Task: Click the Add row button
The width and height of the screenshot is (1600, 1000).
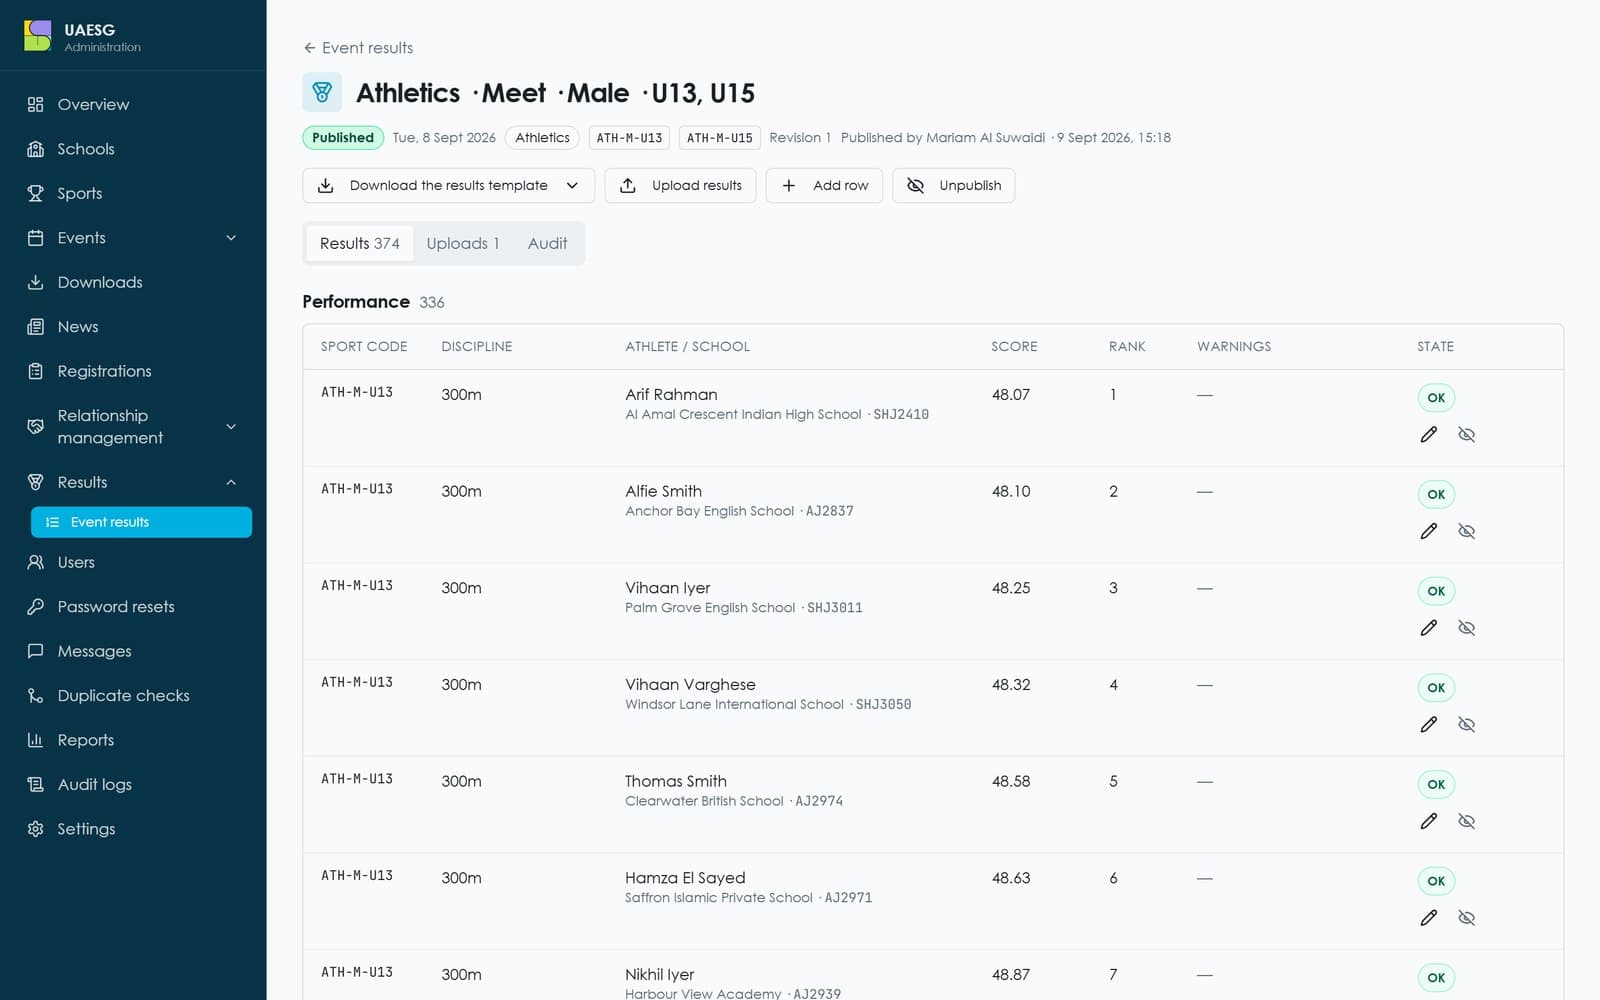Action: (824, 185)
